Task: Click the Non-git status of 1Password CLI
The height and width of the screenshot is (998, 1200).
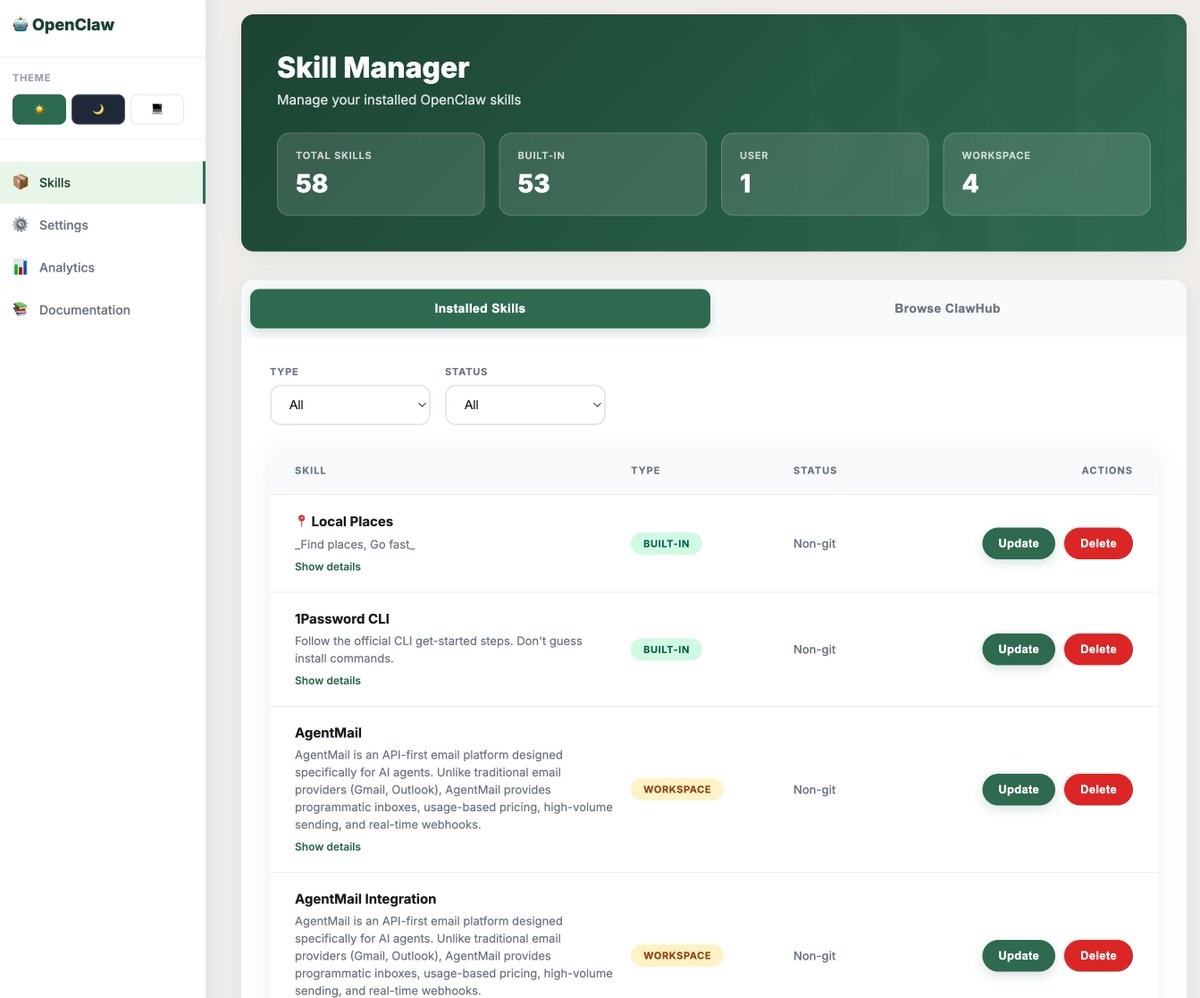Action: 815,650
